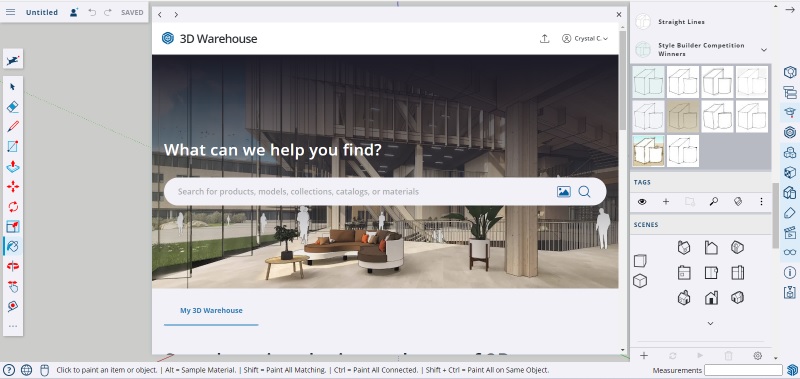
Task: Click the Untitled file name
Action: click(x=42, y=12)
